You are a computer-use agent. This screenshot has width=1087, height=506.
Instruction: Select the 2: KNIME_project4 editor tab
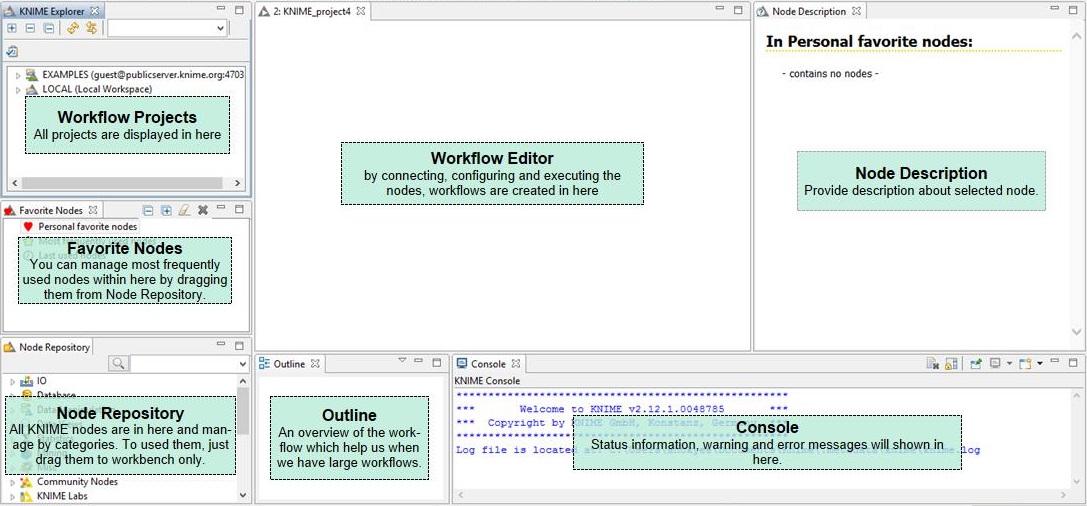313,11
